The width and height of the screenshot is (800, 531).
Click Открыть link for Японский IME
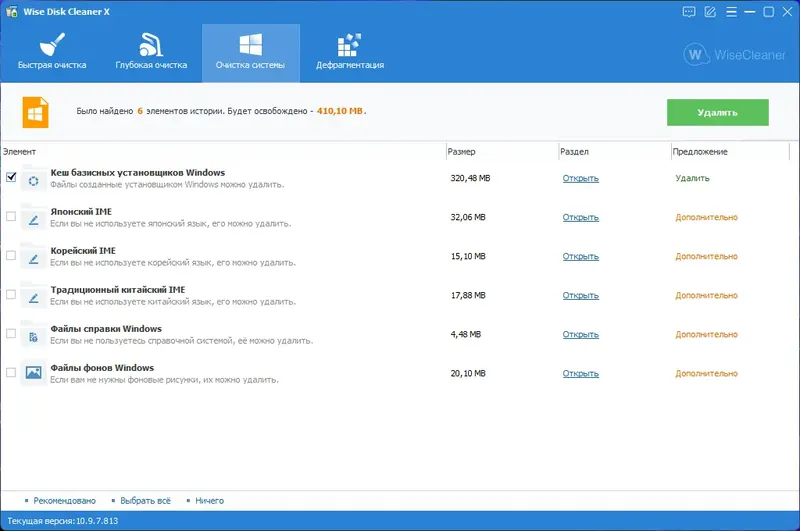[x=581, y=217]
